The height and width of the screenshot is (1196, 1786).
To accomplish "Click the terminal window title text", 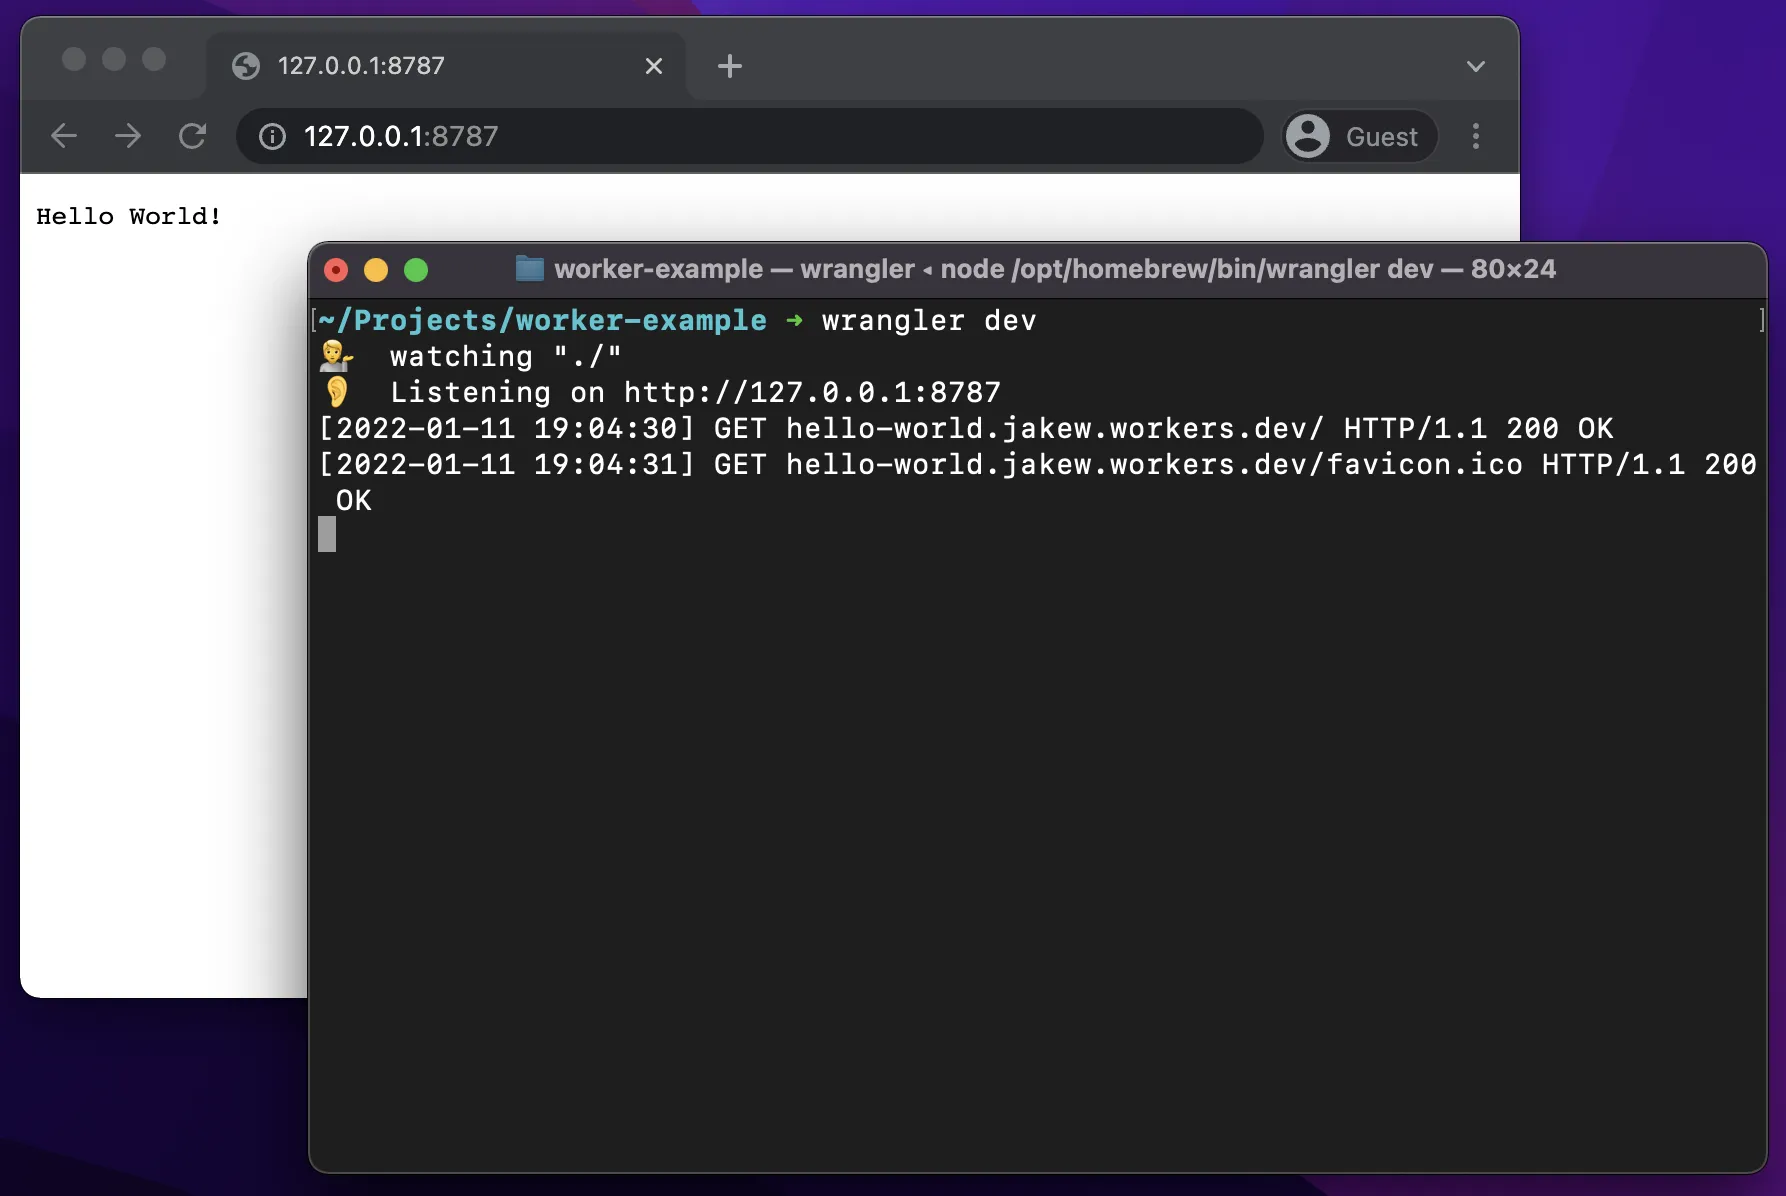I will coord(1055,269).
